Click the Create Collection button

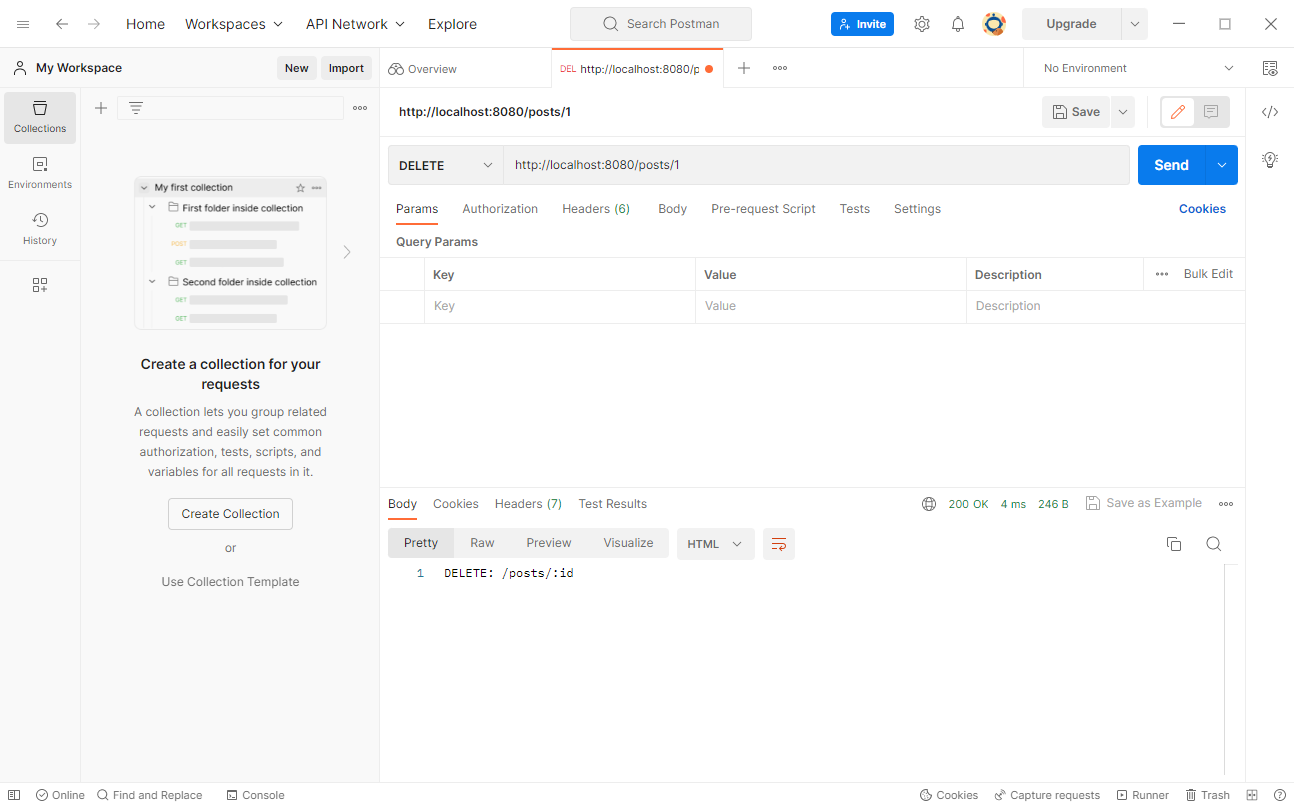pos(230,514)
